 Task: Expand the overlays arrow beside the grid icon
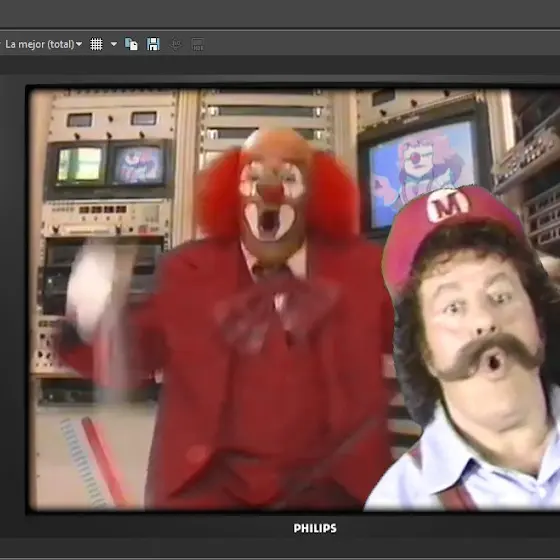pyautogui.click(x=114, y=44)
